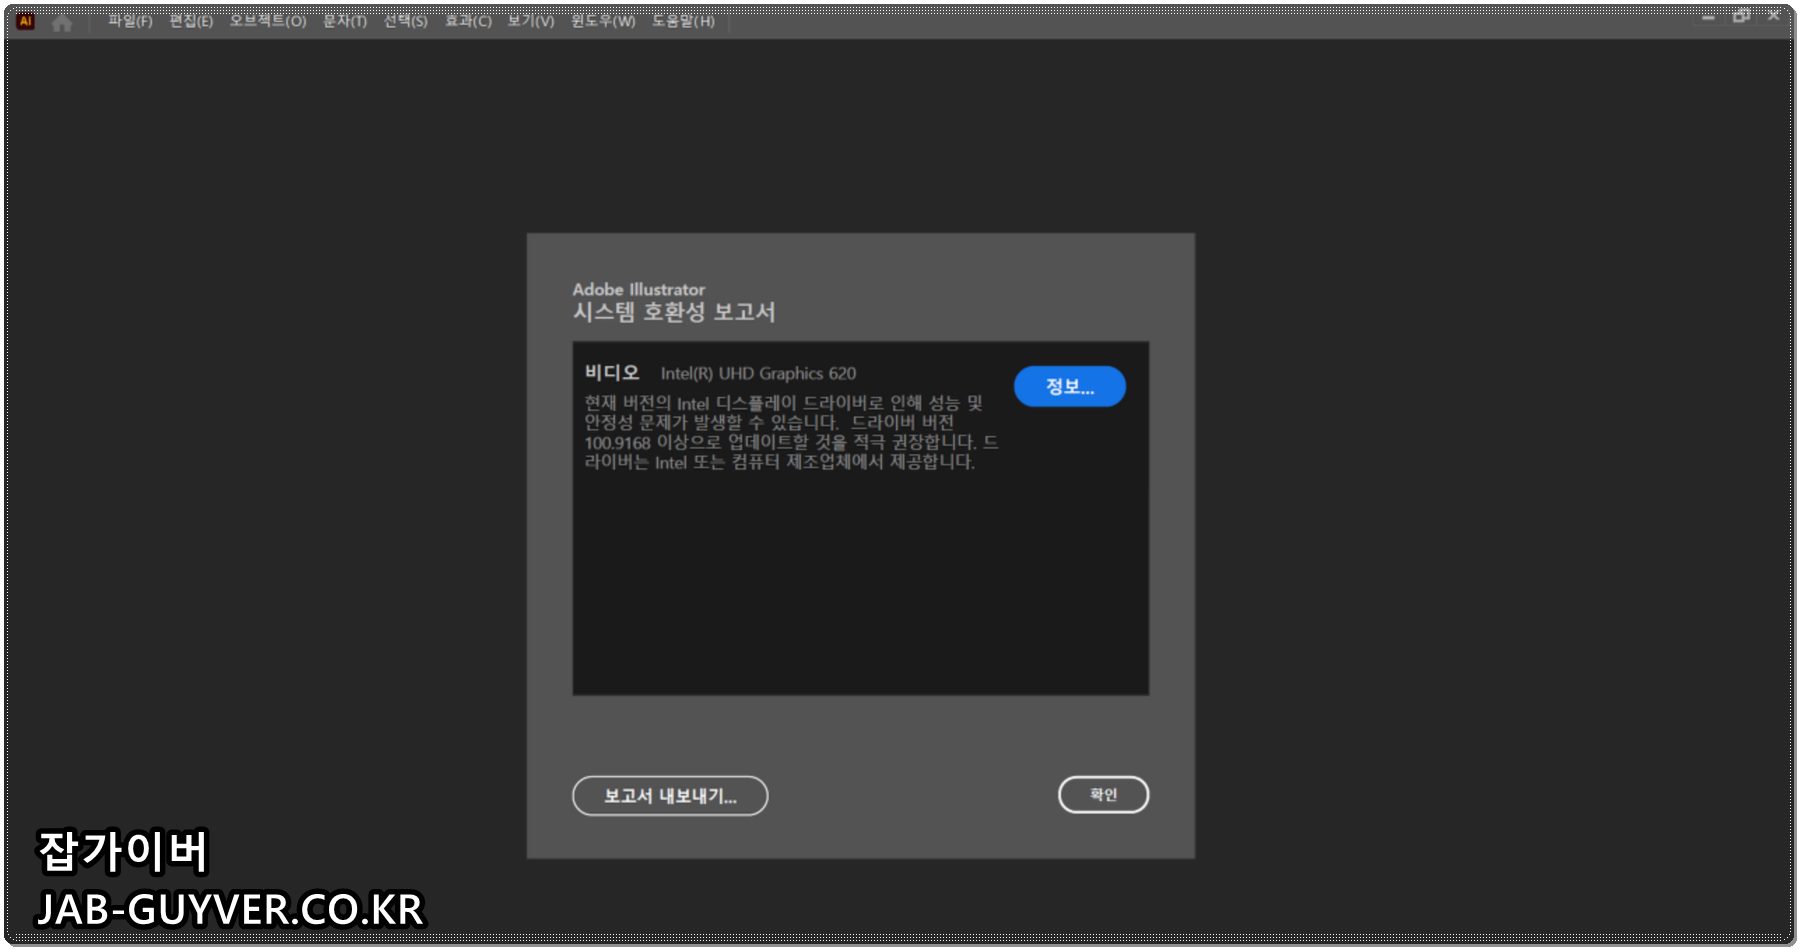Click the blue 정보... button
This screenshot has width=1800, height=950.
[x=1070, y=387]
